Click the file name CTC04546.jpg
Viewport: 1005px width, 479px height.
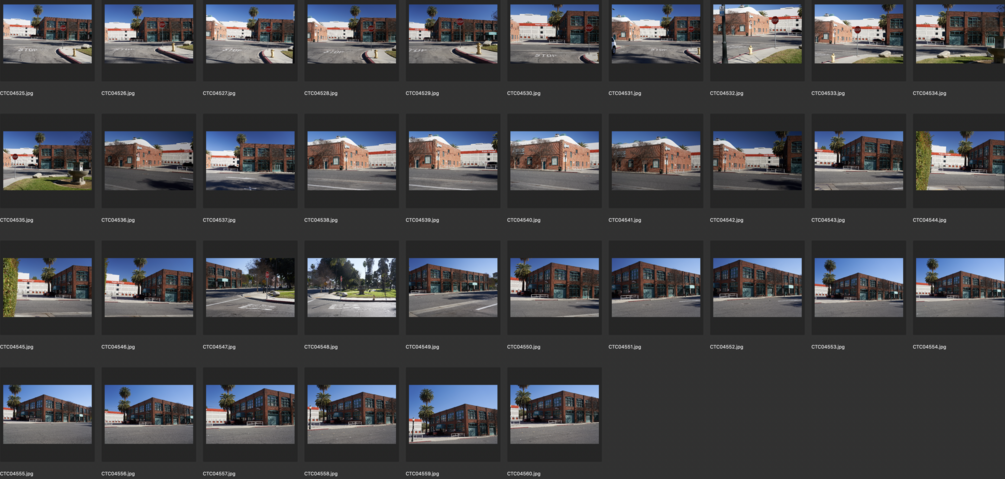coord(118,347)
